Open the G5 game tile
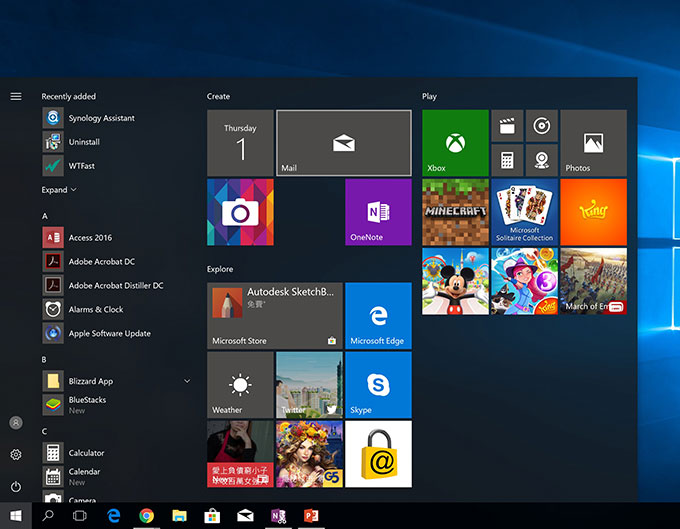 309,454
